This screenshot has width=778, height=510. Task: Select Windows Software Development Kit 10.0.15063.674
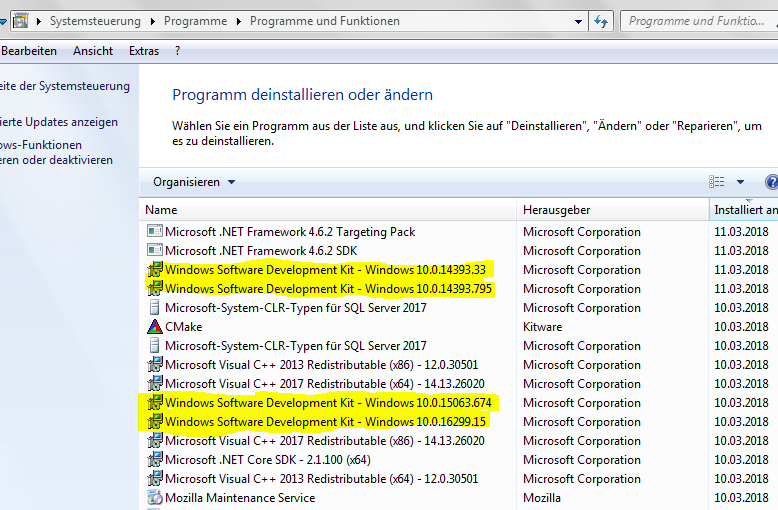pyautogui.click(x=328, y=403)
